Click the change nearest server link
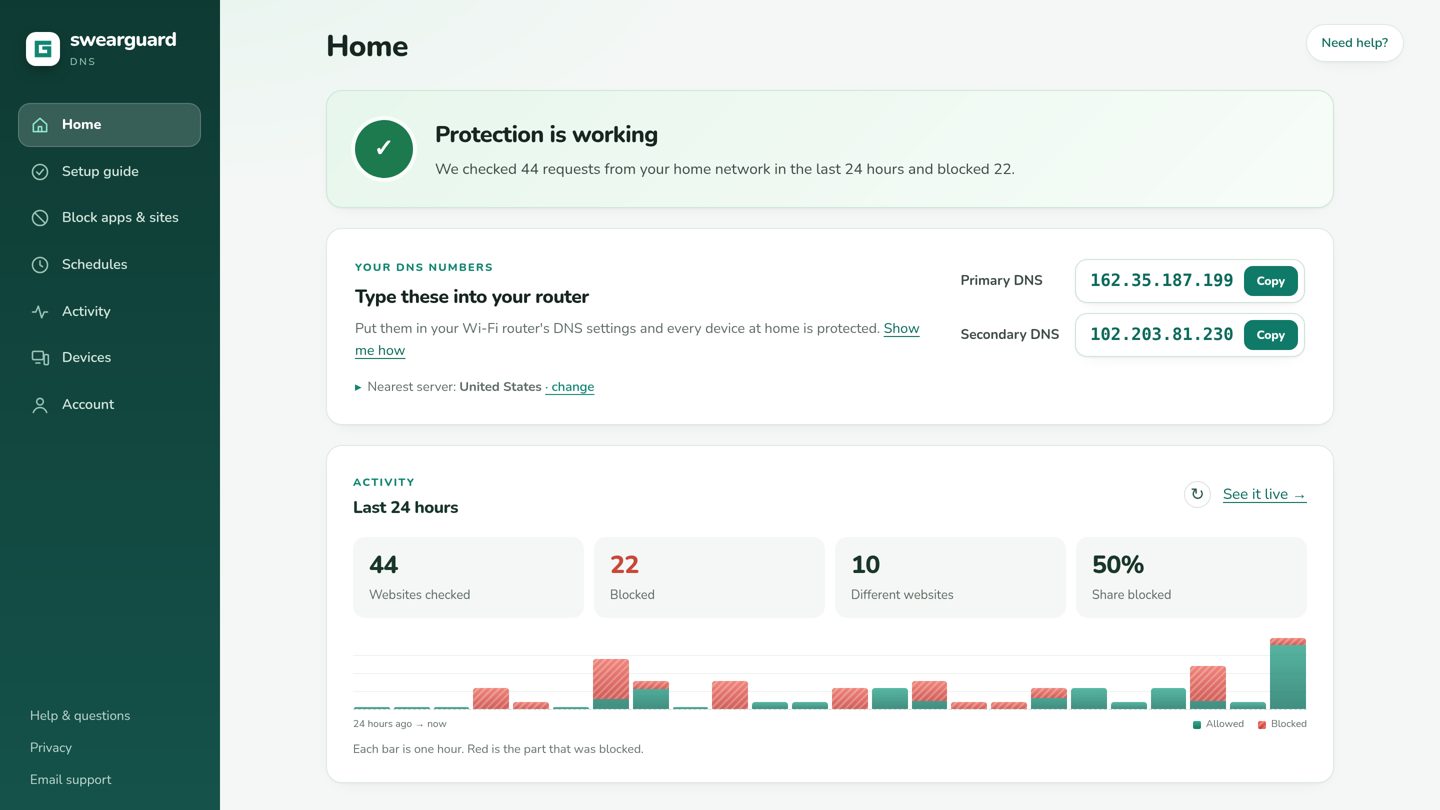The image size is (1440, 810). pos(572,387)
